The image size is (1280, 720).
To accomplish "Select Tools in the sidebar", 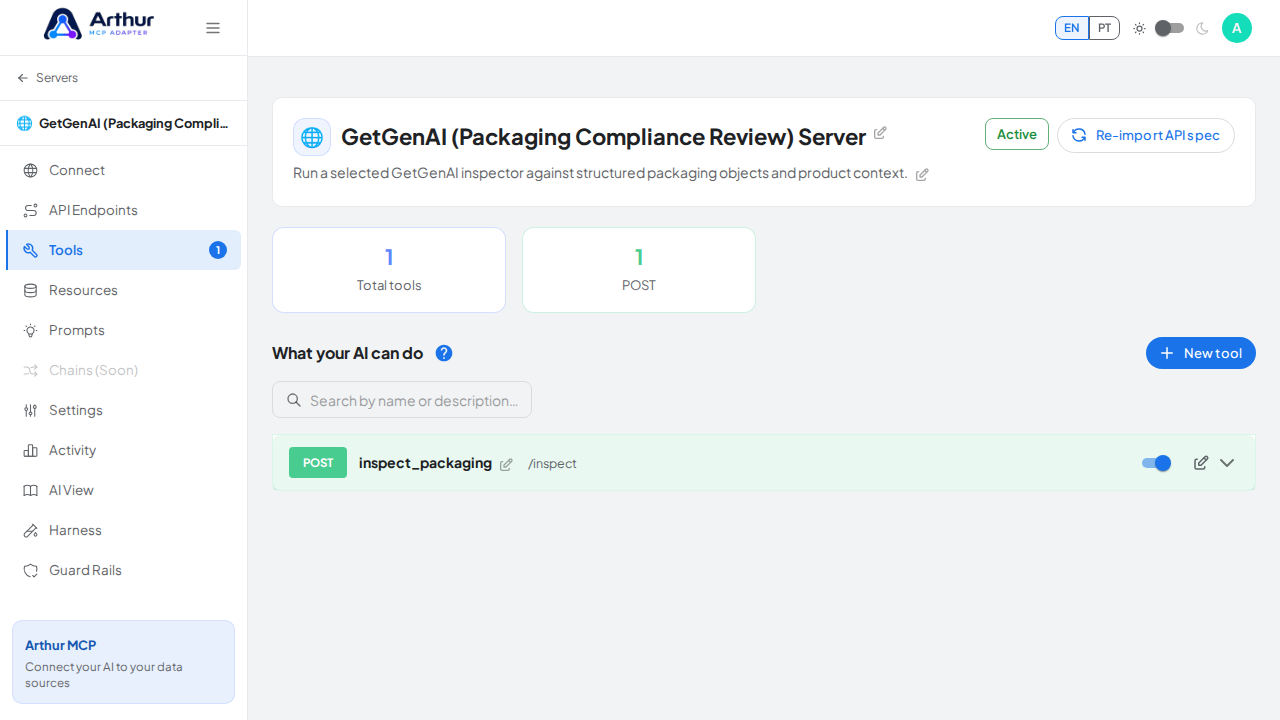I will (x=123, y=250).
